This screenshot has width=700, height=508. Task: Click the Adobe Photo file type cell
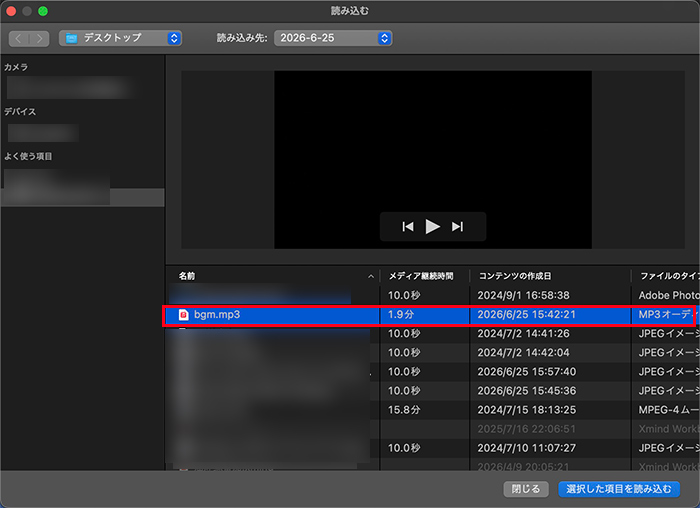668,296
